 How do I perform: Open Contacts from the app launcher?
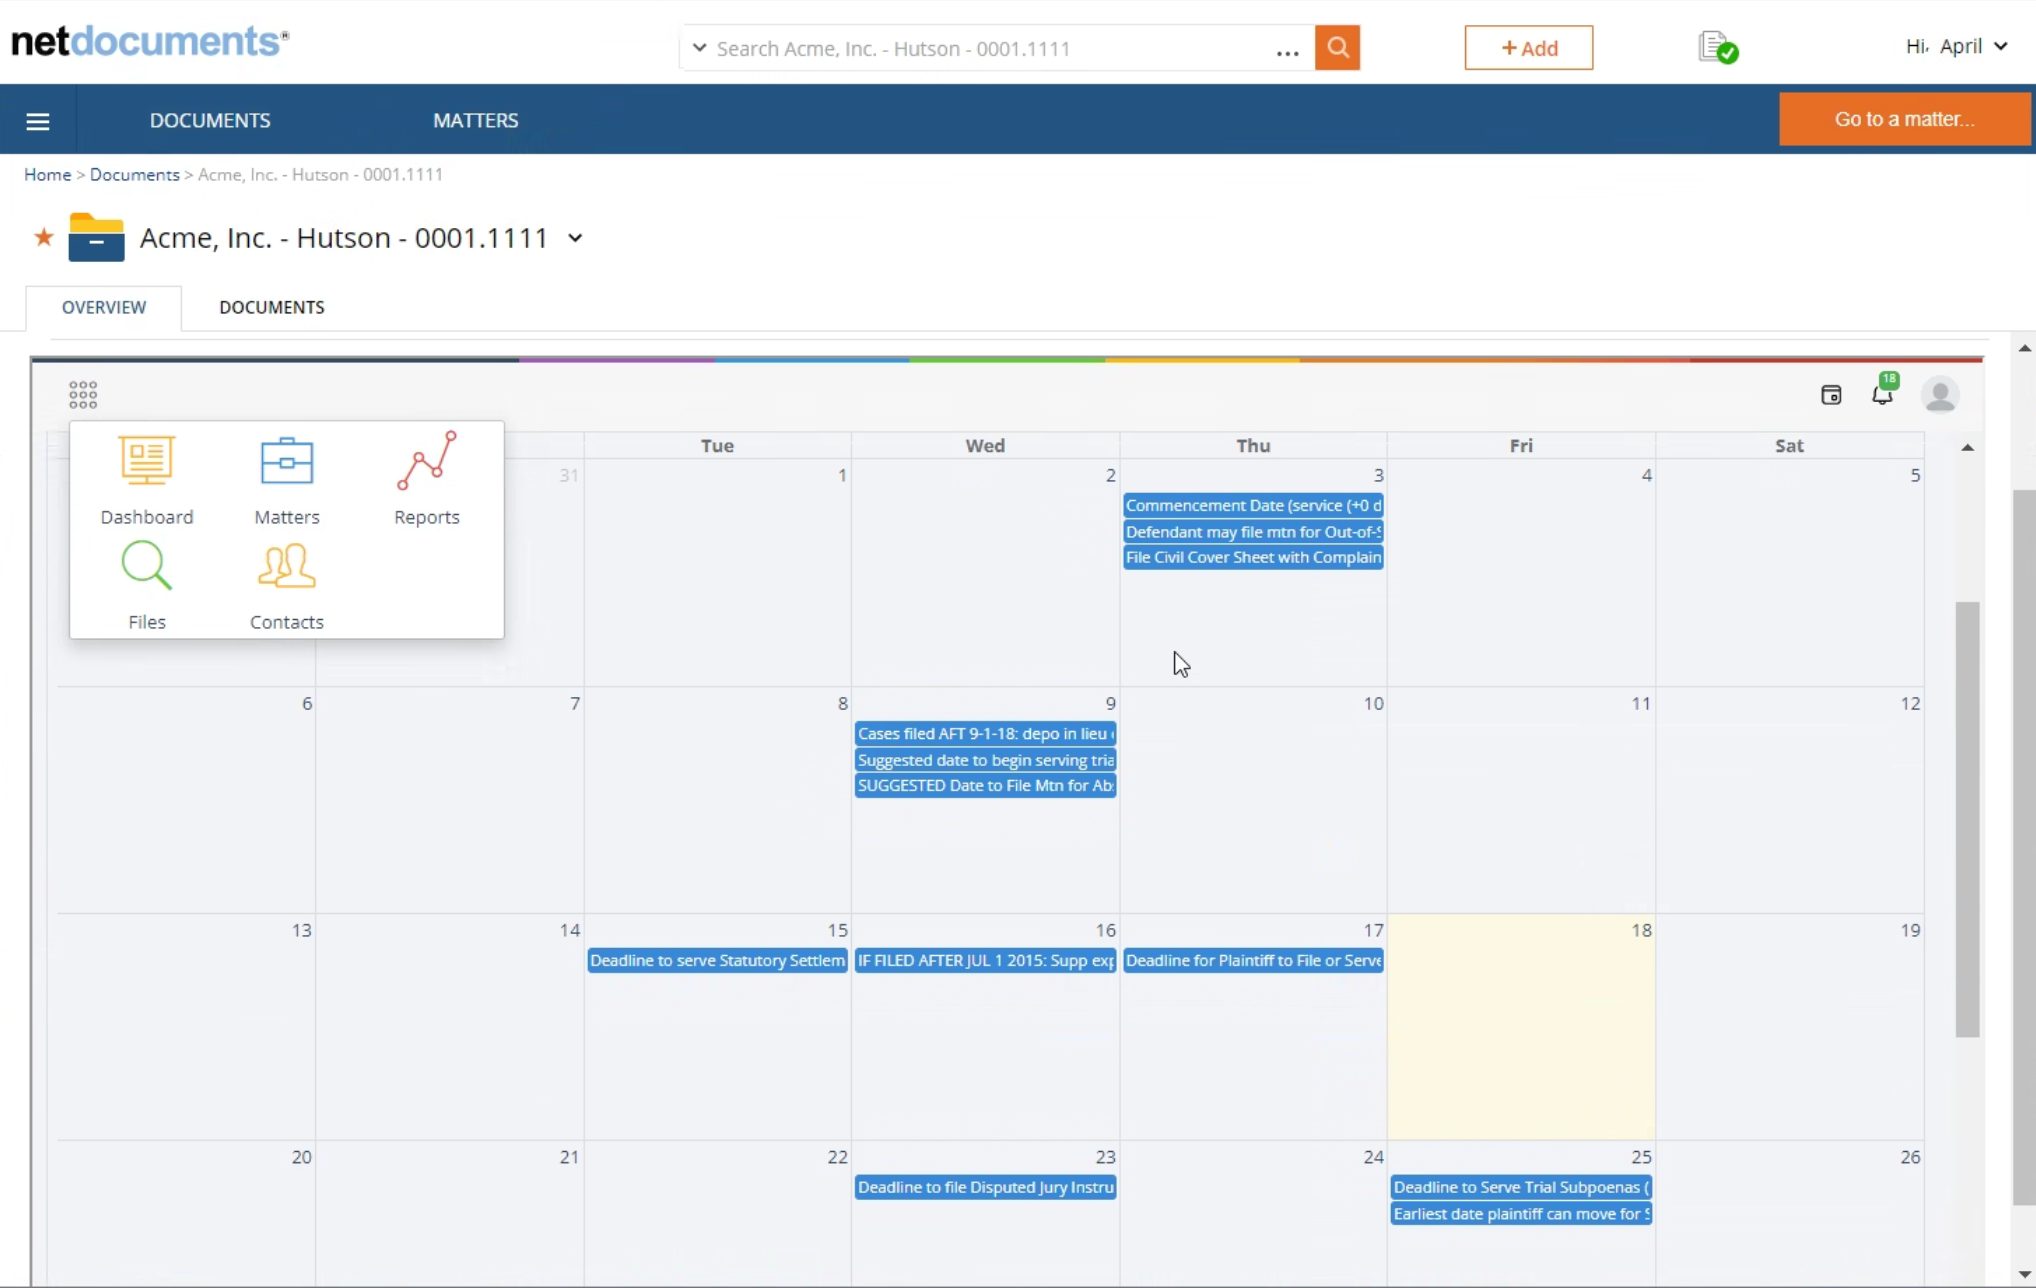[287, 586]
